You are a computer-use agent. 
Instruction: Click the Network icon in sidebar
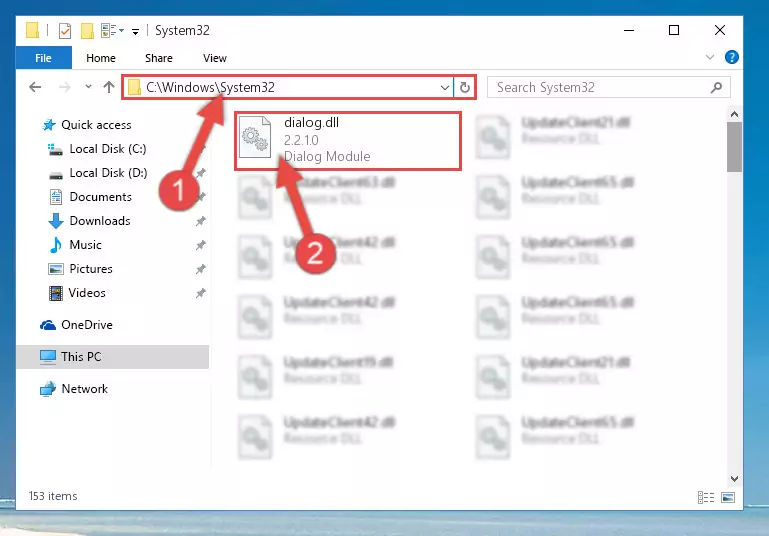tap(48, 389)
